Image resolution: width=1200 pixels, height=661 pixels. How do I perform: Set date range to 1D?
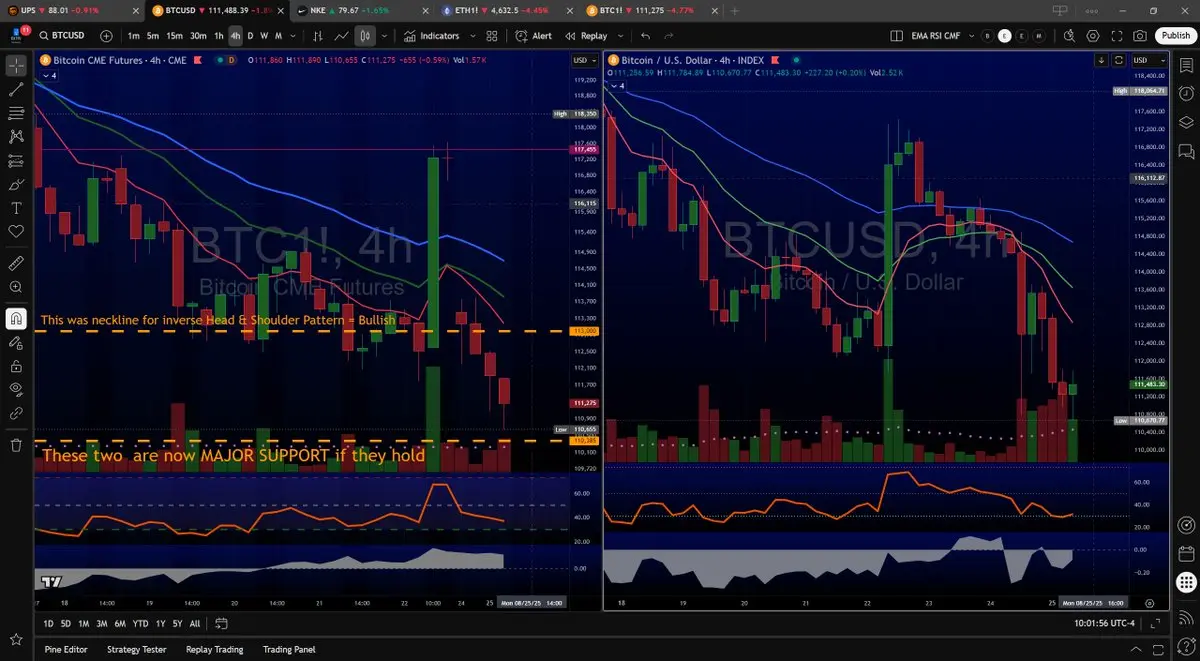click(48, 623)
